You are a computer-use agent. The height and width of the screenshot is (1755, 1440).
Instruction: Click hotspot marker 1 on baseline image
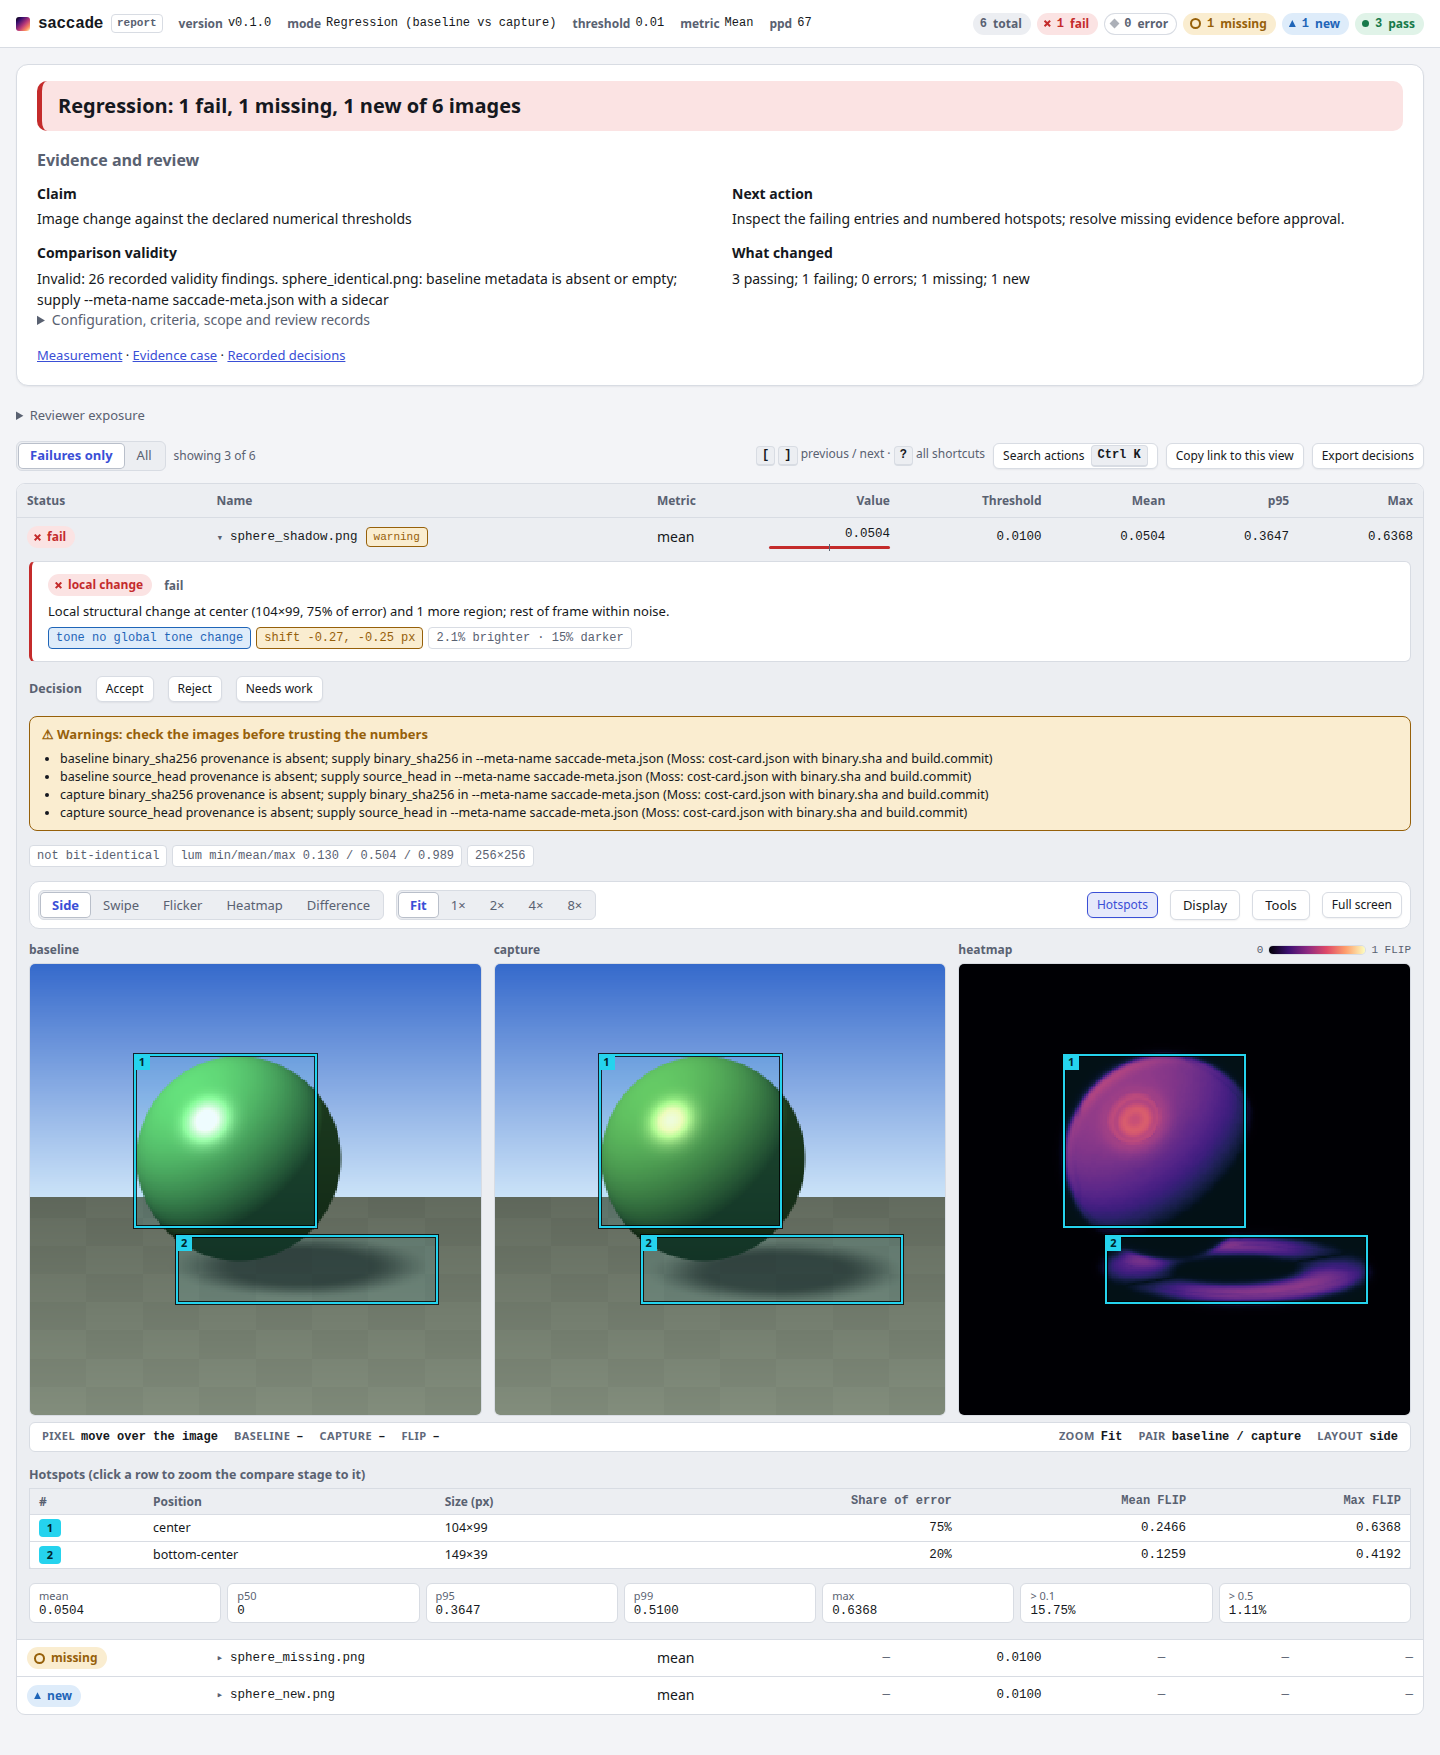coord(142,1062)
